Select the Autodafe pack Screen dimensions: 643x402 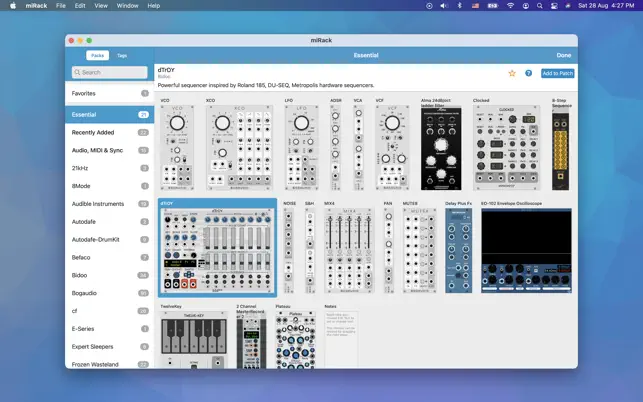[x=109, y=222]
